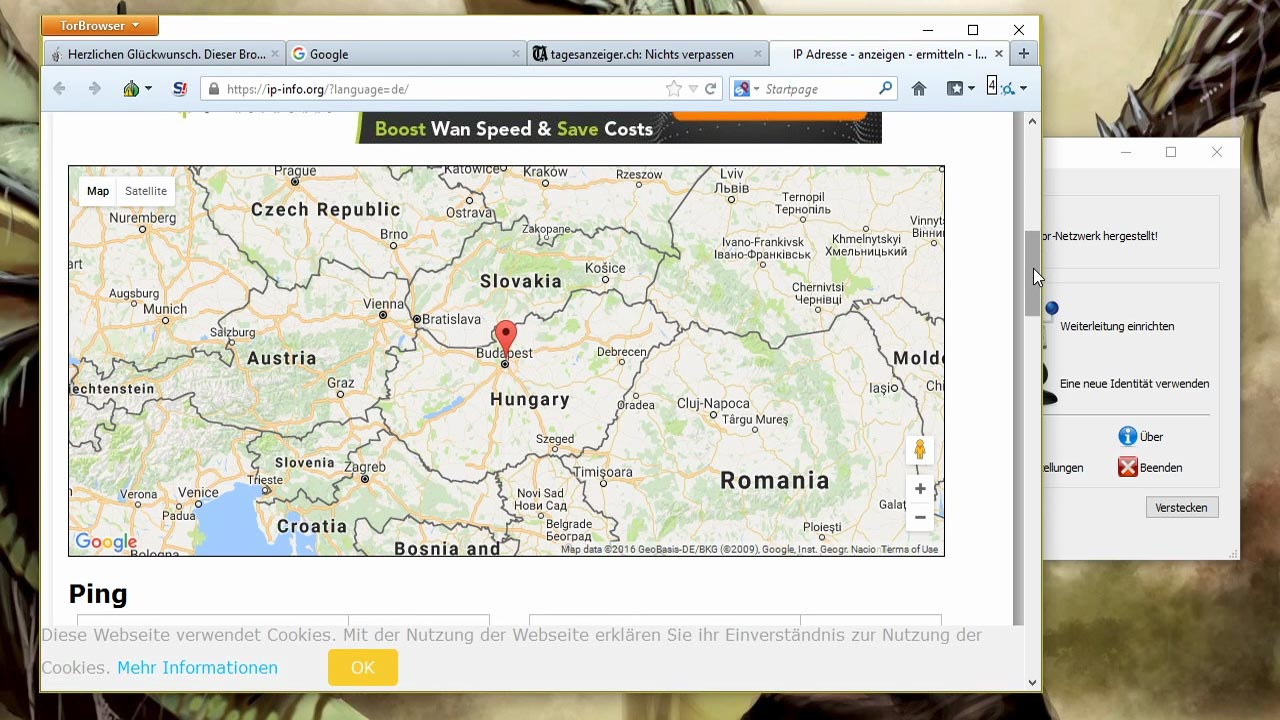Accept cookies with the OK button

(x=362, y=668)
